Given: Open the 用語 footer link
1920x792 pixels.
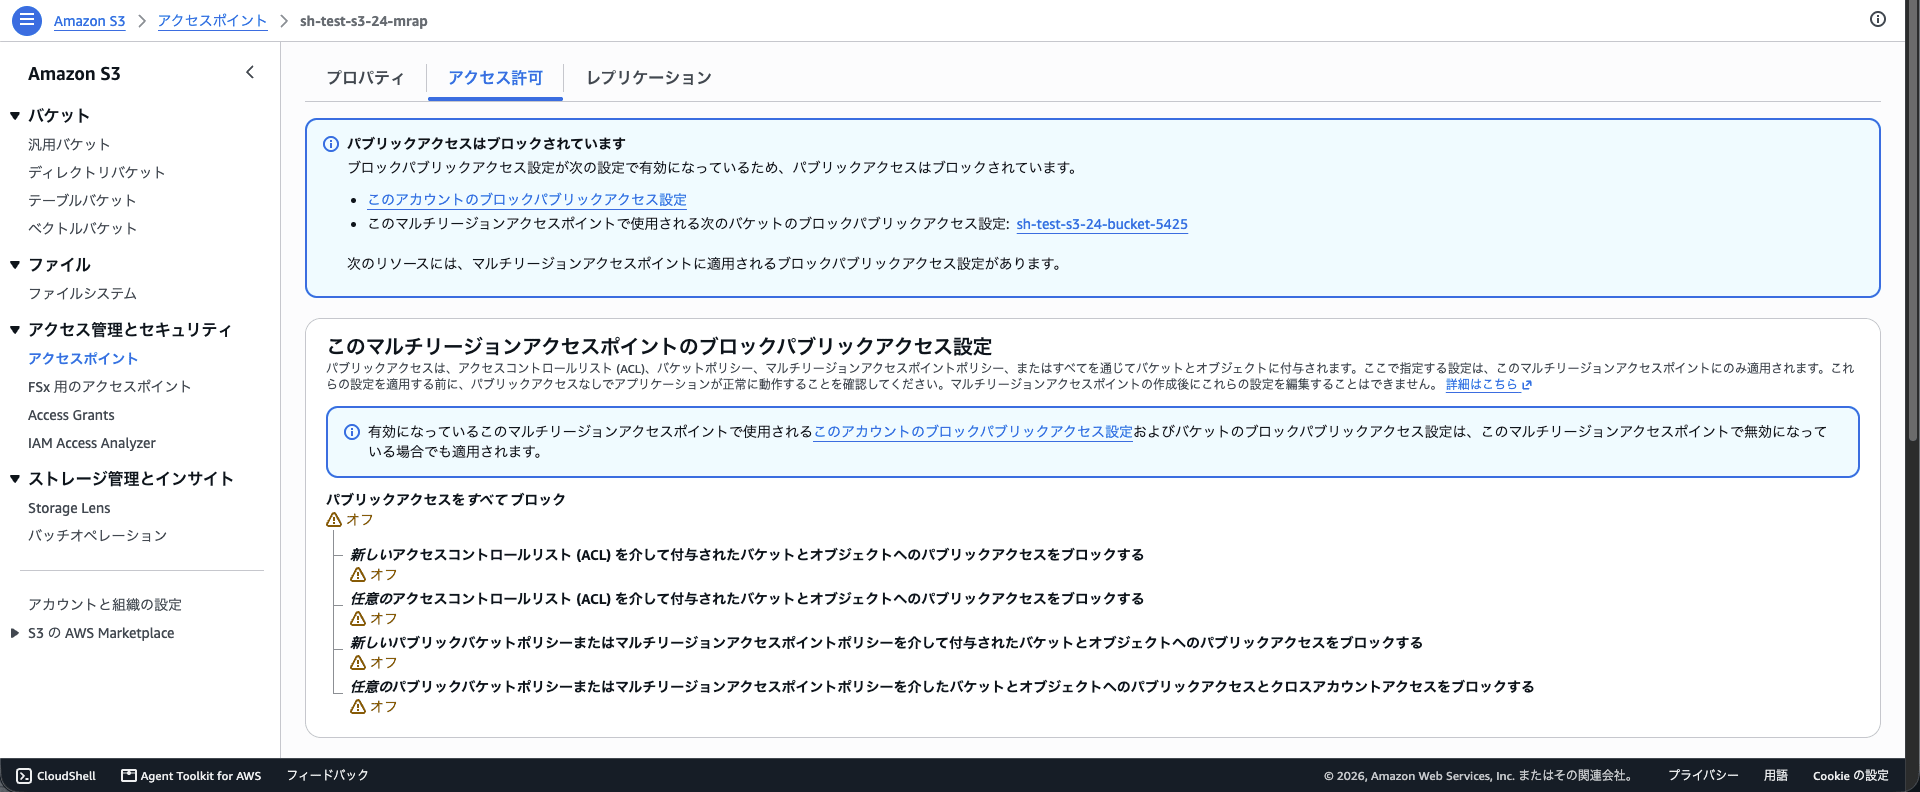Looking at the screenshot, I should (1776, 775).
